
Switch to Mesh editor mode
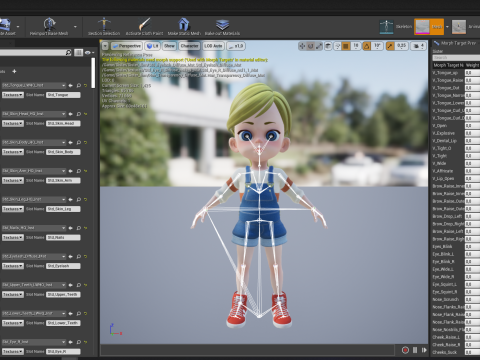coord(429,27)
